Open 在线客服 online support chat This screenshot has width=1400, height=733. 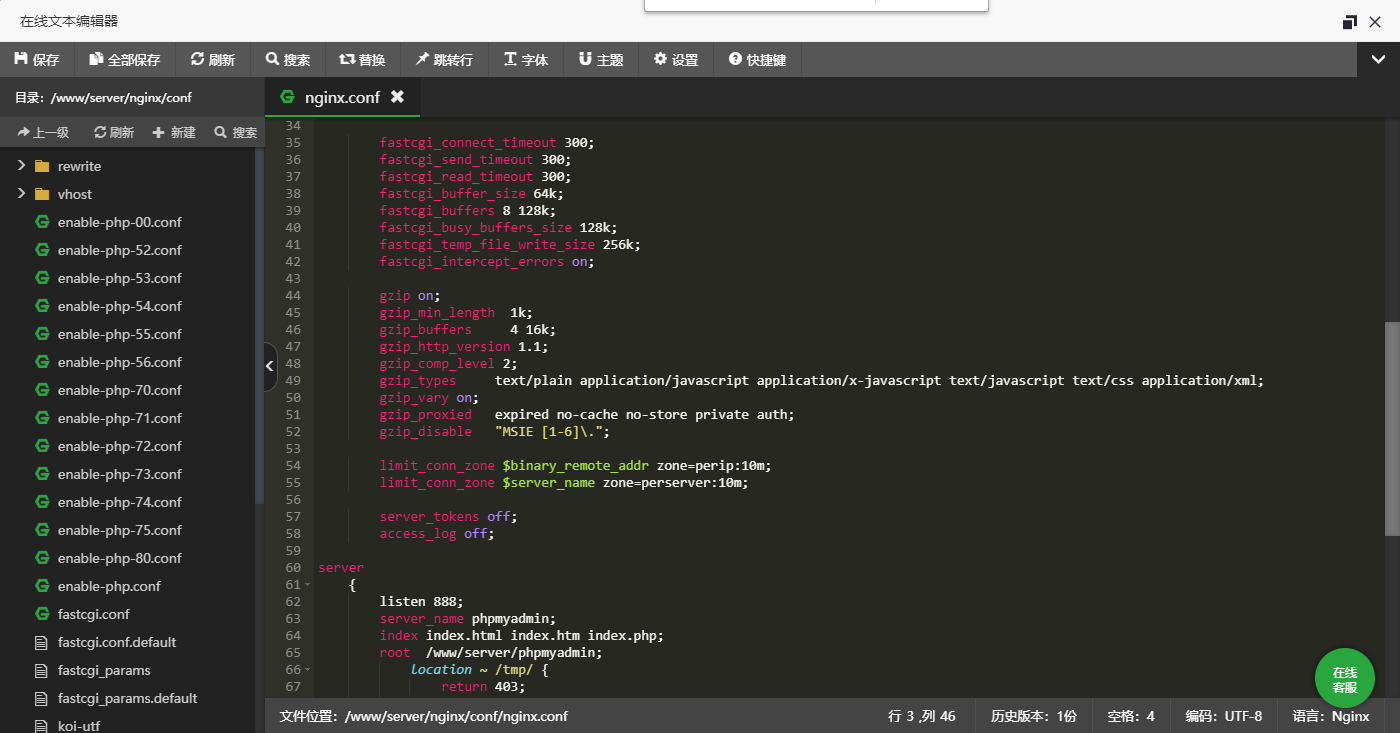pyautogui.click(x=1344, y=679)
